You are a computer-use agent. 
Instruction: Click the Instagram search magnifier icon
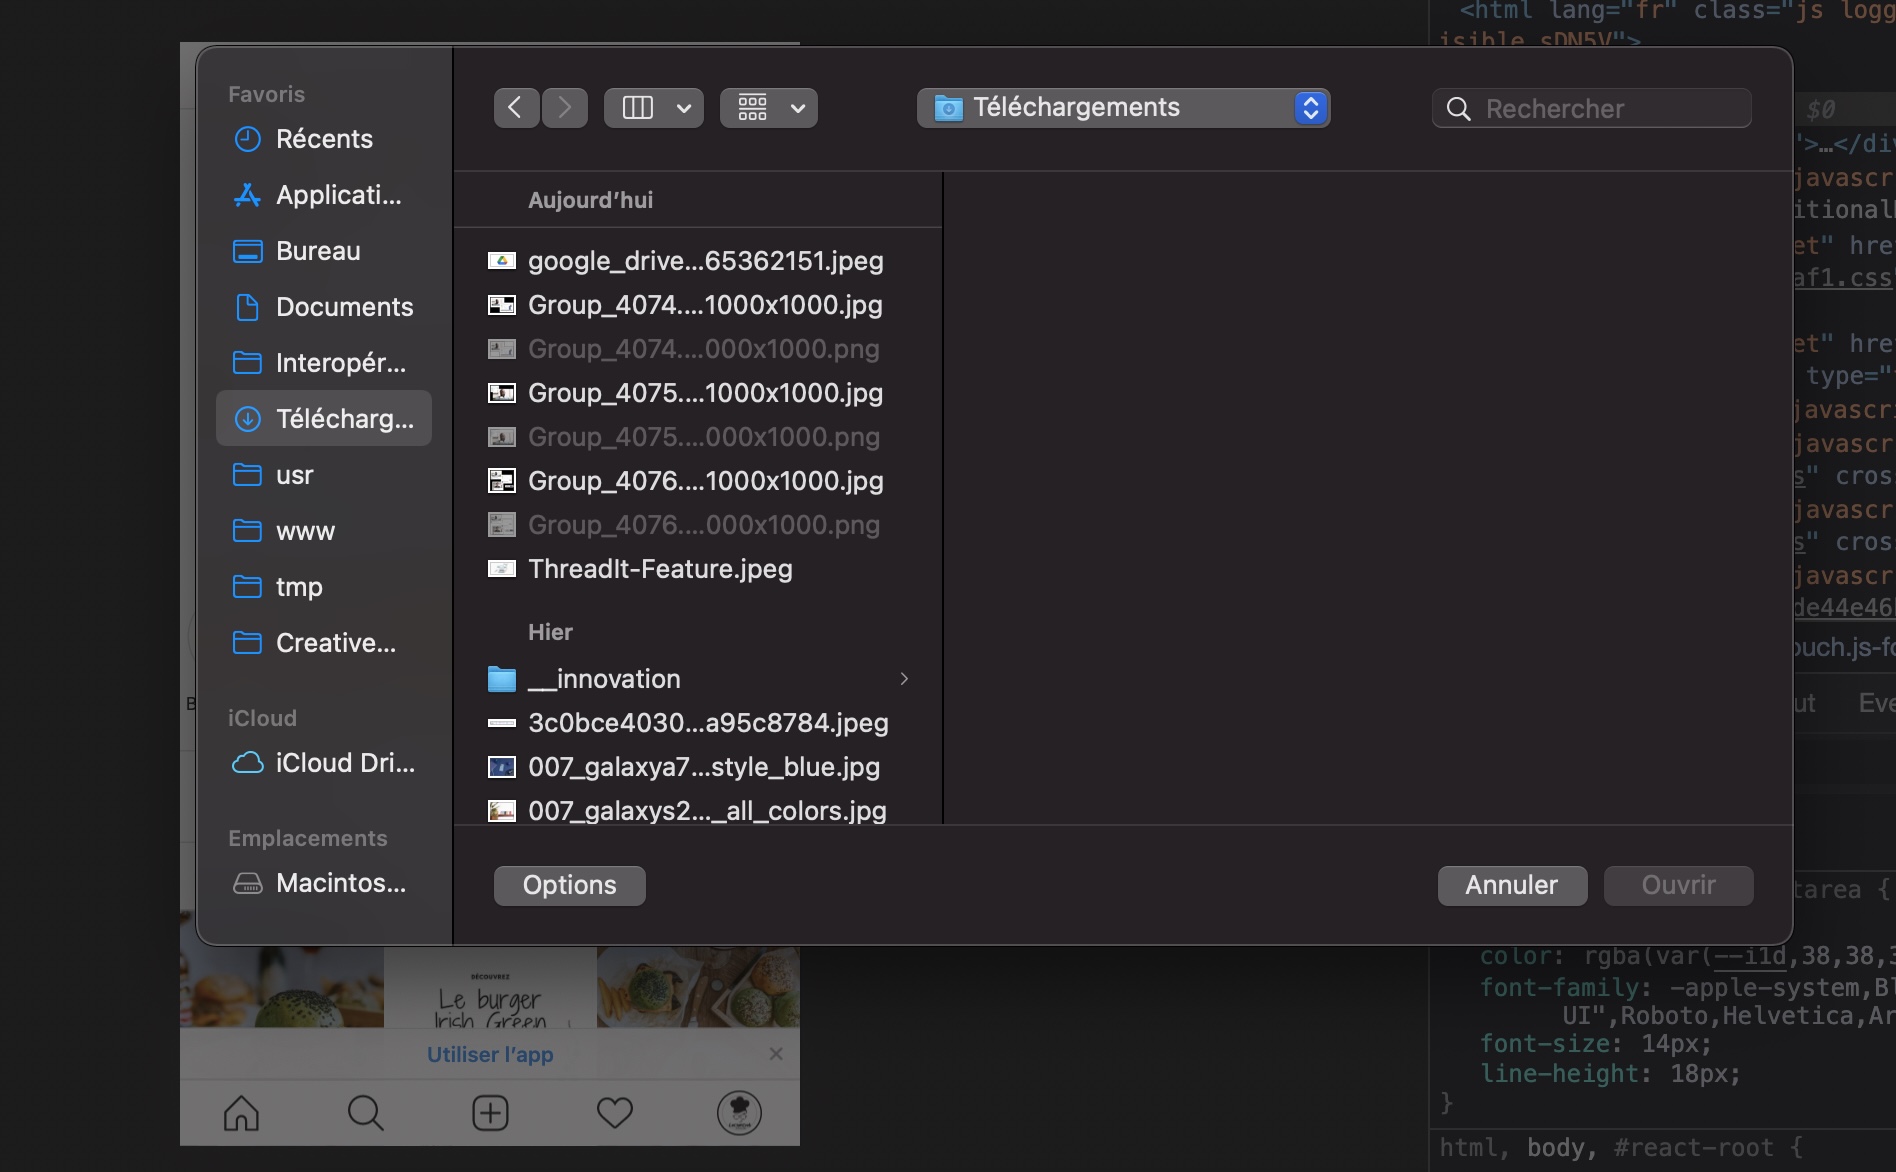[x=366, y=1112]
